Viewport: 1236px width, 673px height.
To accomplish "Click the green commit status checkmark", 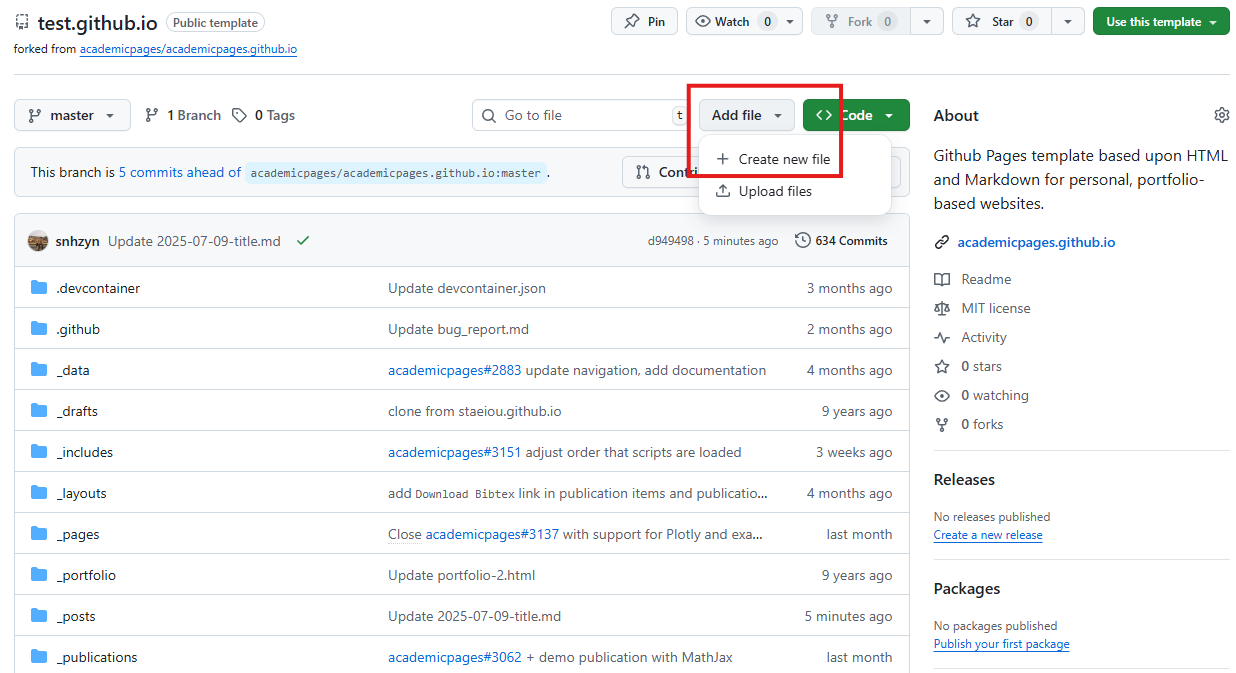I will [x=303, y=241].
